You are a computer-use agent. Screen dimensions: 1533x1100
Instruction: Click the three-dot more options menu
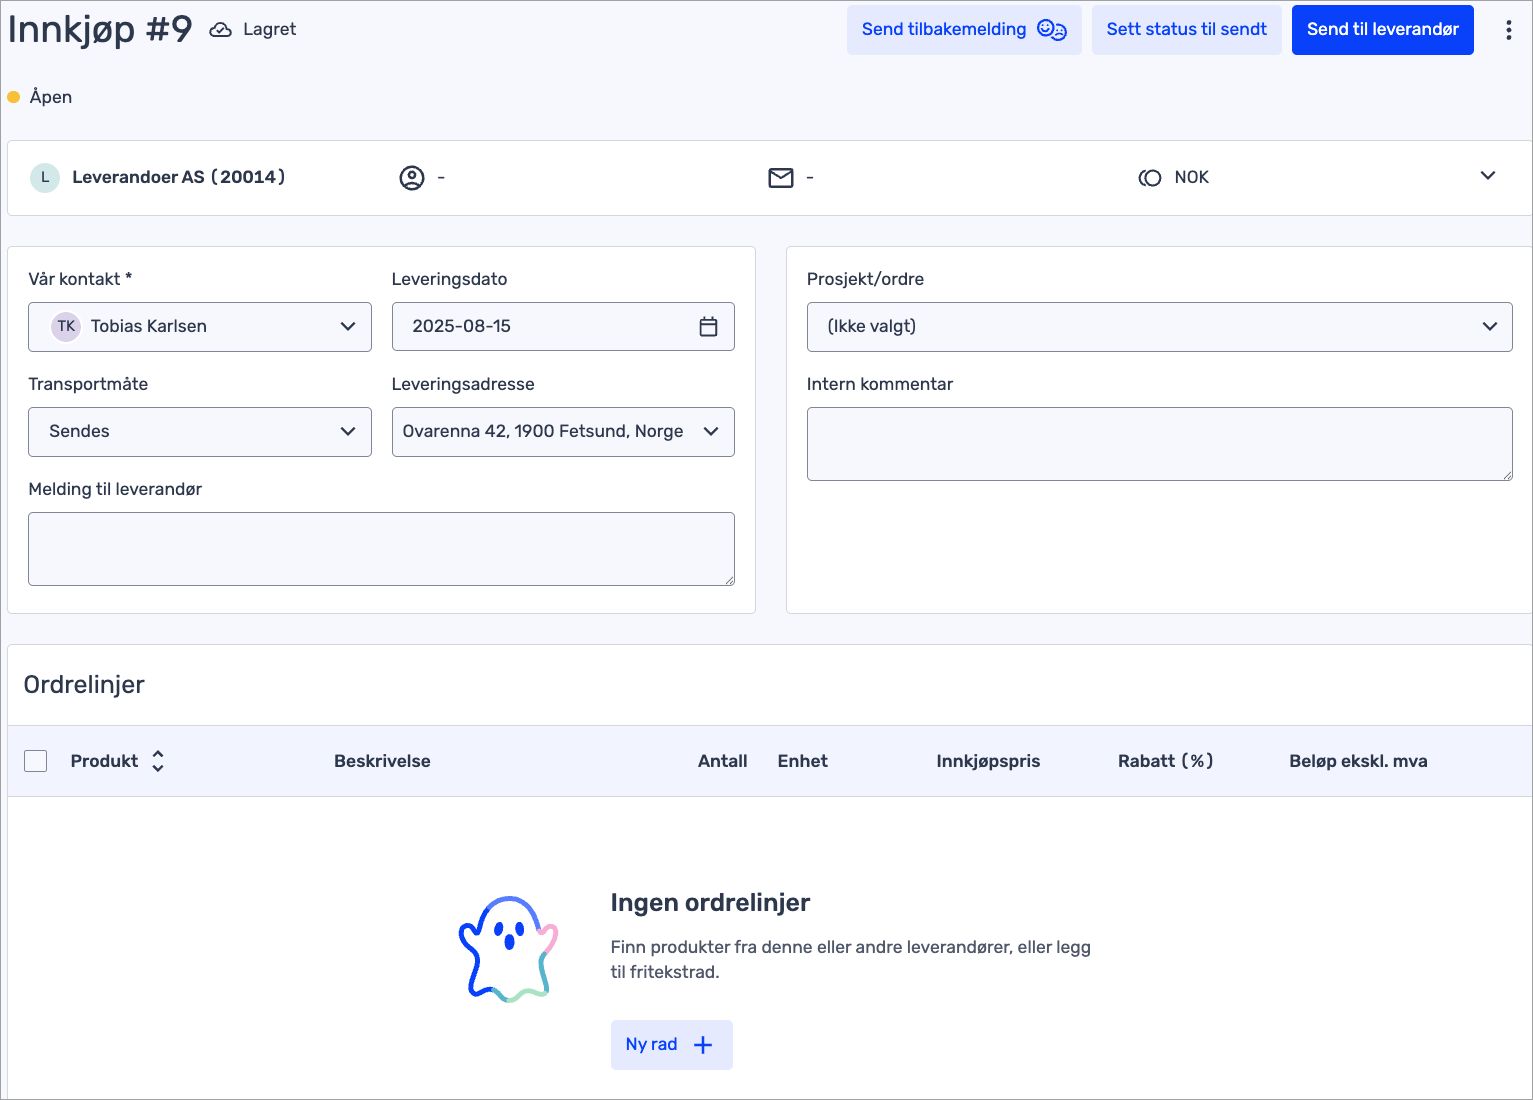(1508, 30)
